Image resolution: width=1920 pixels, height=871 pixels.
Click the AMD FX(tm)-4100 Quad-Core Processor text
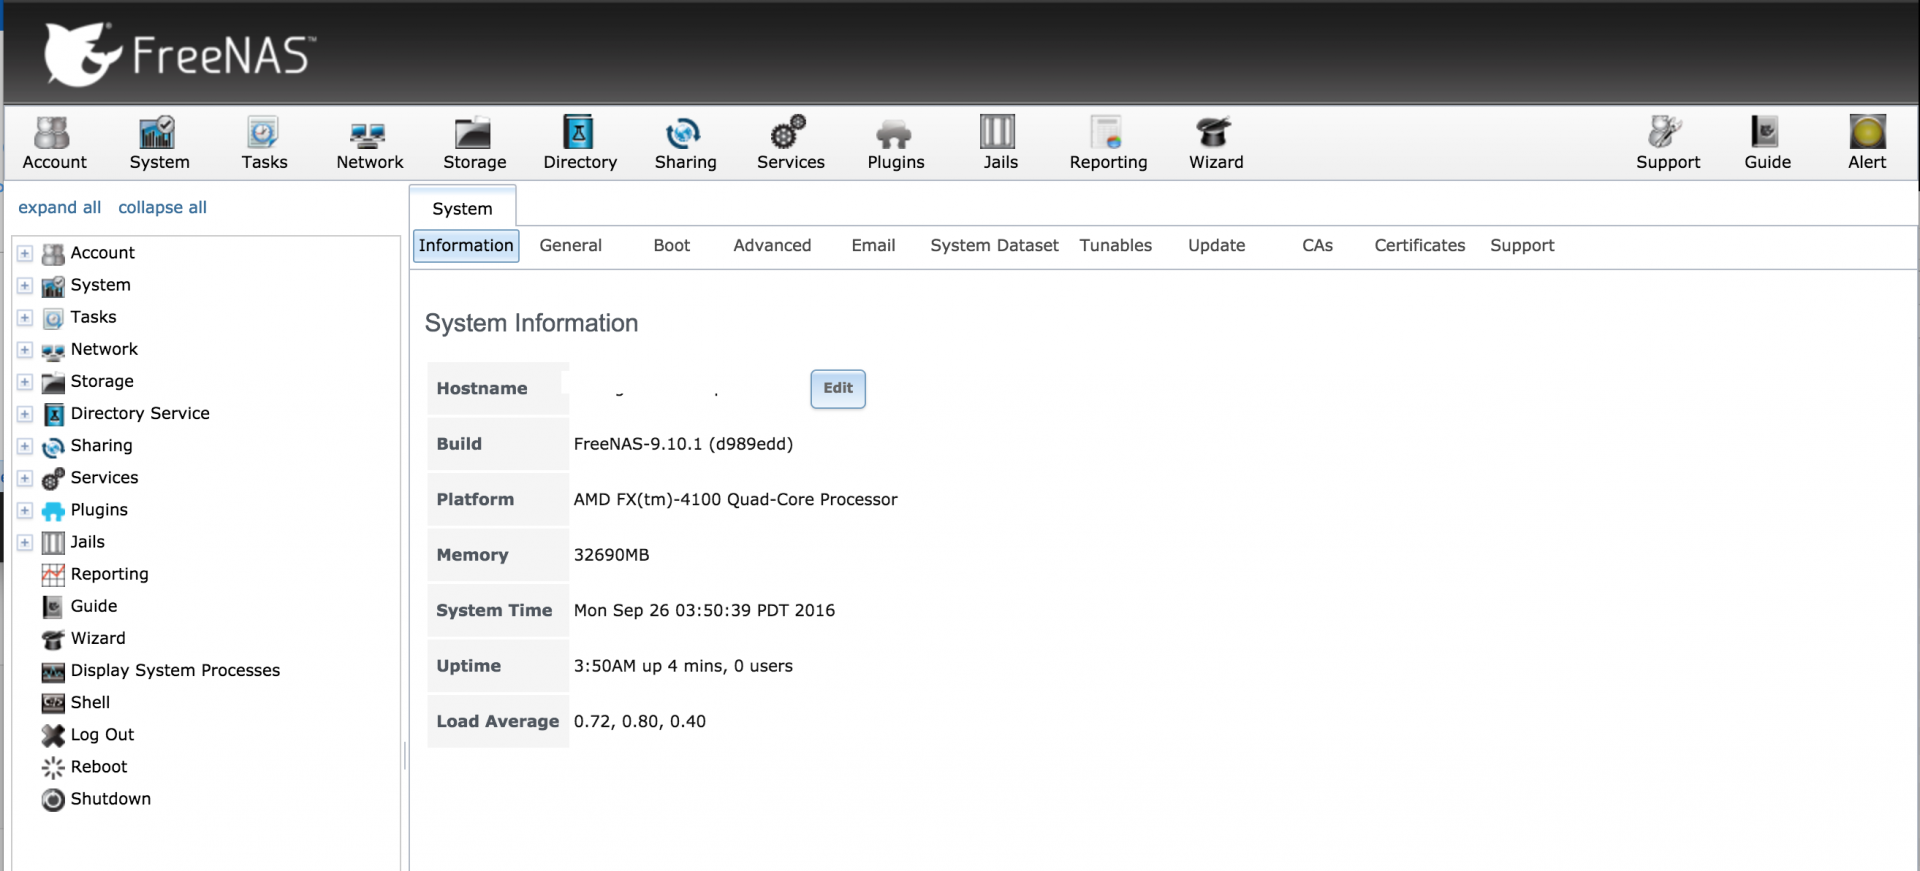[735, 499]
